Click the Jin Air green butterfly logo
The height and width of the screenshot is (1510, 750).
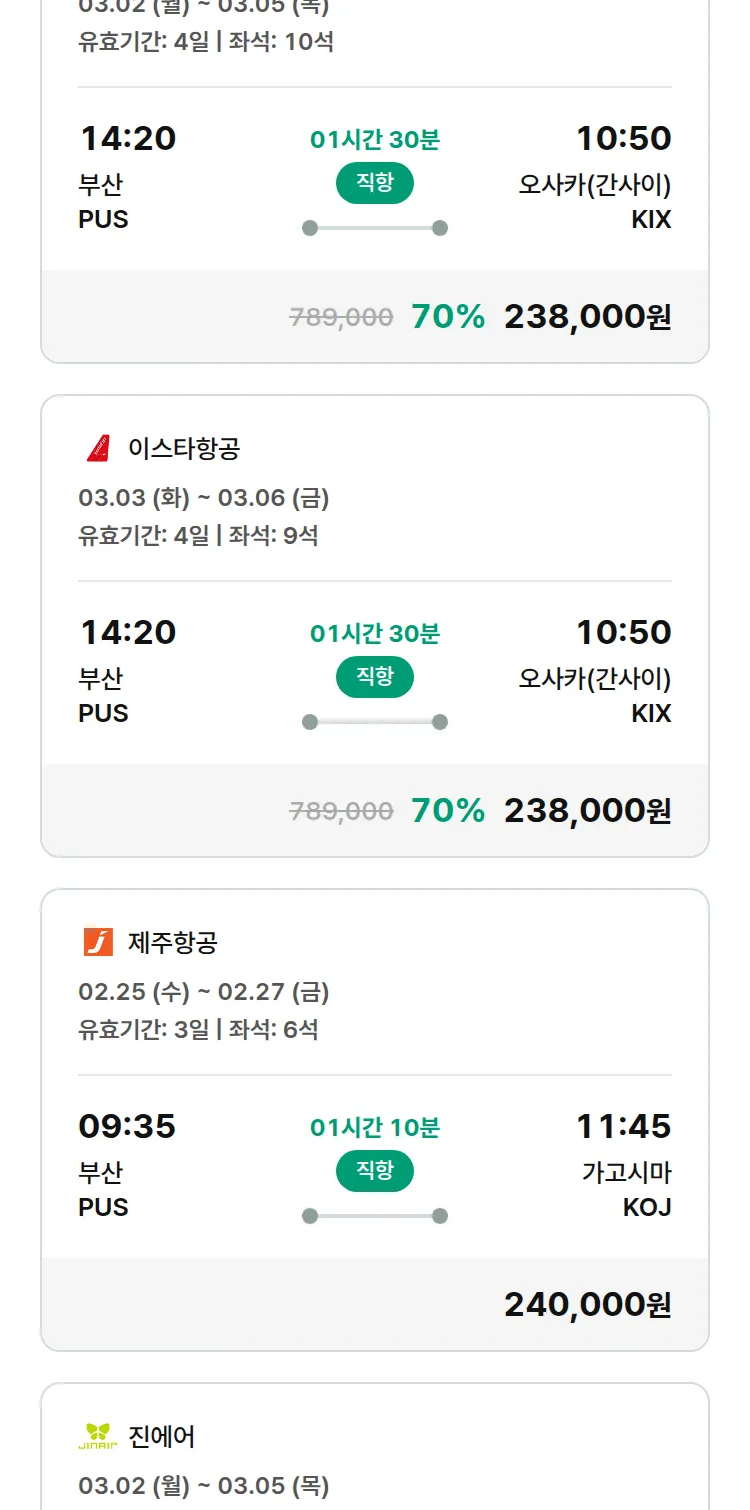click(x=98, y=1436)
